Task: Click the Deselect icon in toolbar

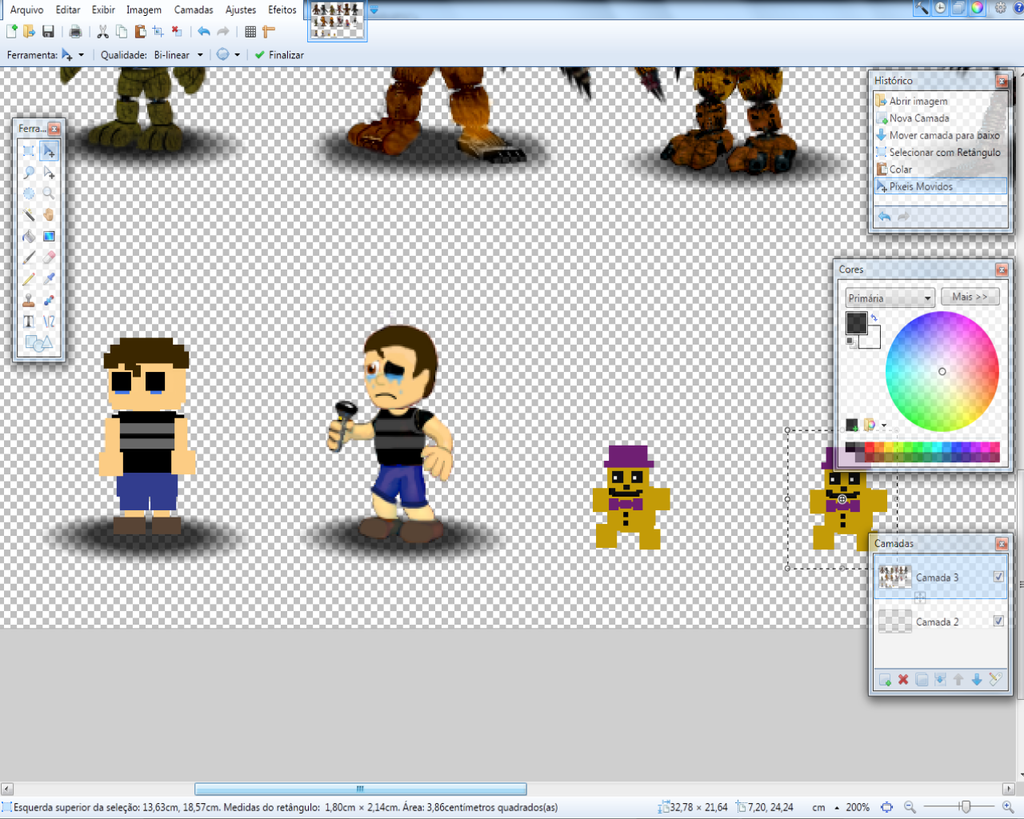Action: (x=176, y=31)
